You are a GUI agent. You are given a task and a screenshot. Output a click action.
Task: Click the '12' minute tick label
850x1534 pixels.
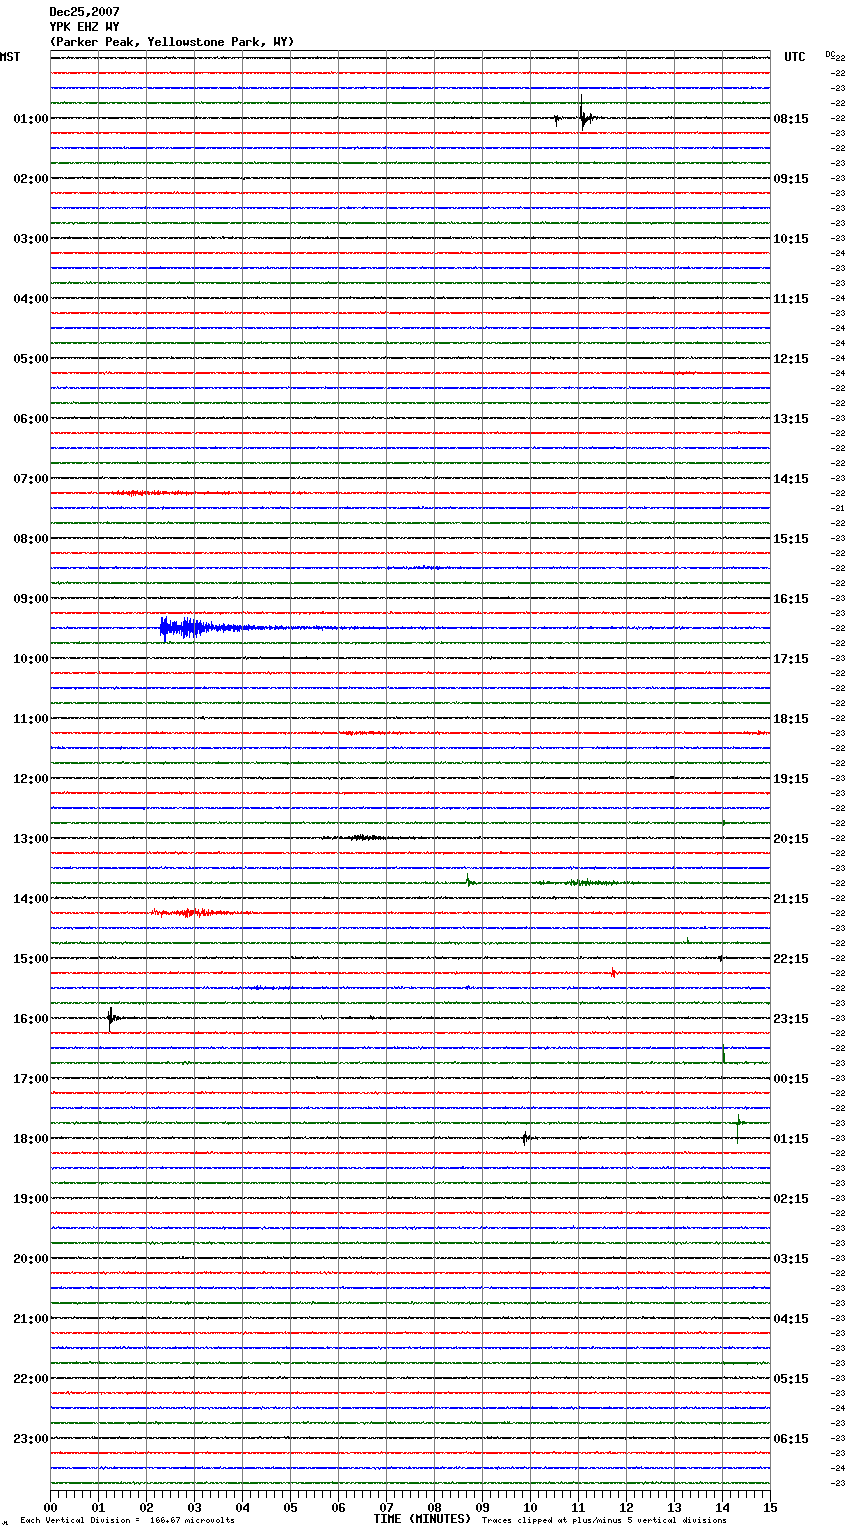pyautogui.click(x=626, y=1507)
